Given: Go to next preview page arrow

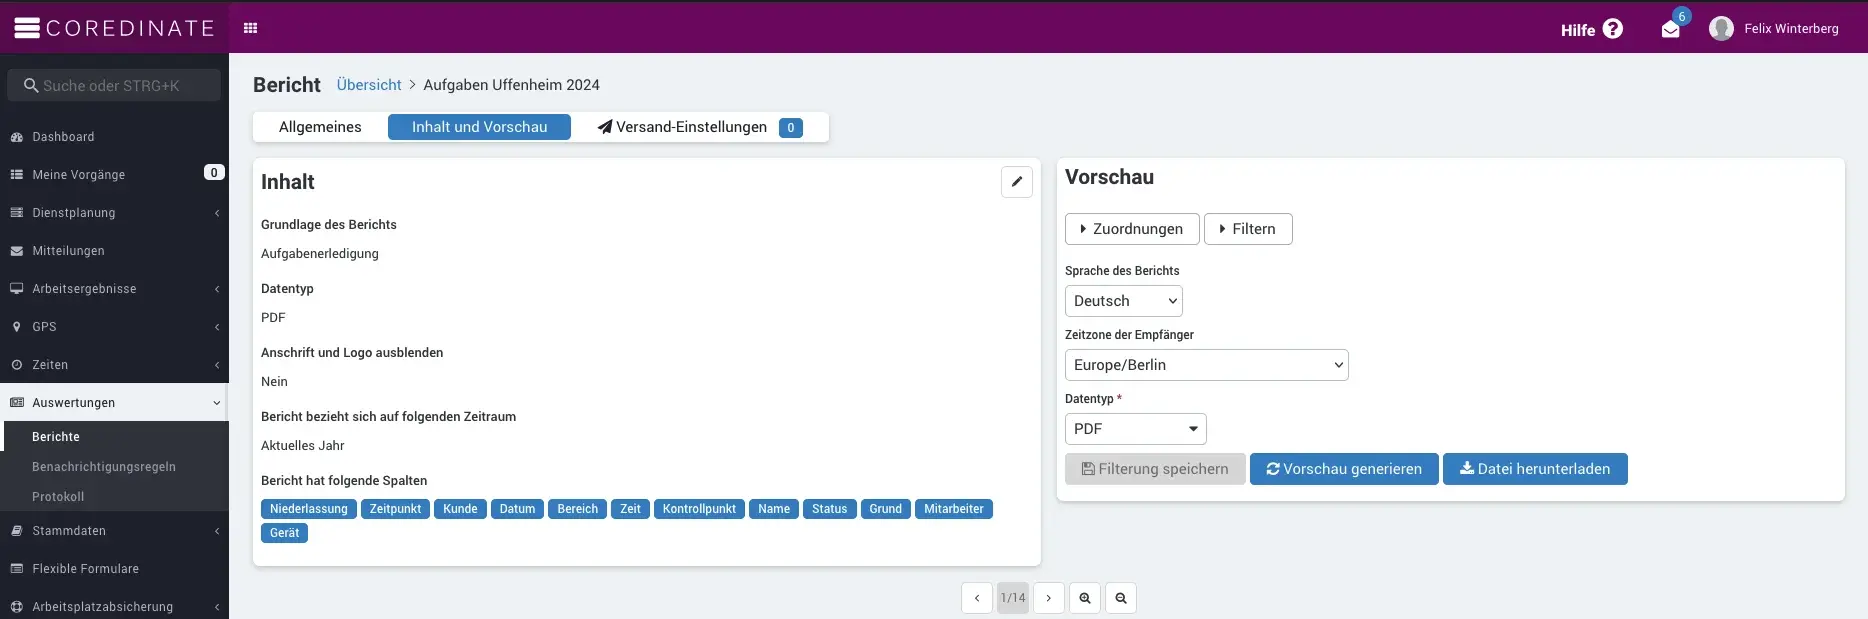Looking at the screenshot, I should click(1049, 598).
